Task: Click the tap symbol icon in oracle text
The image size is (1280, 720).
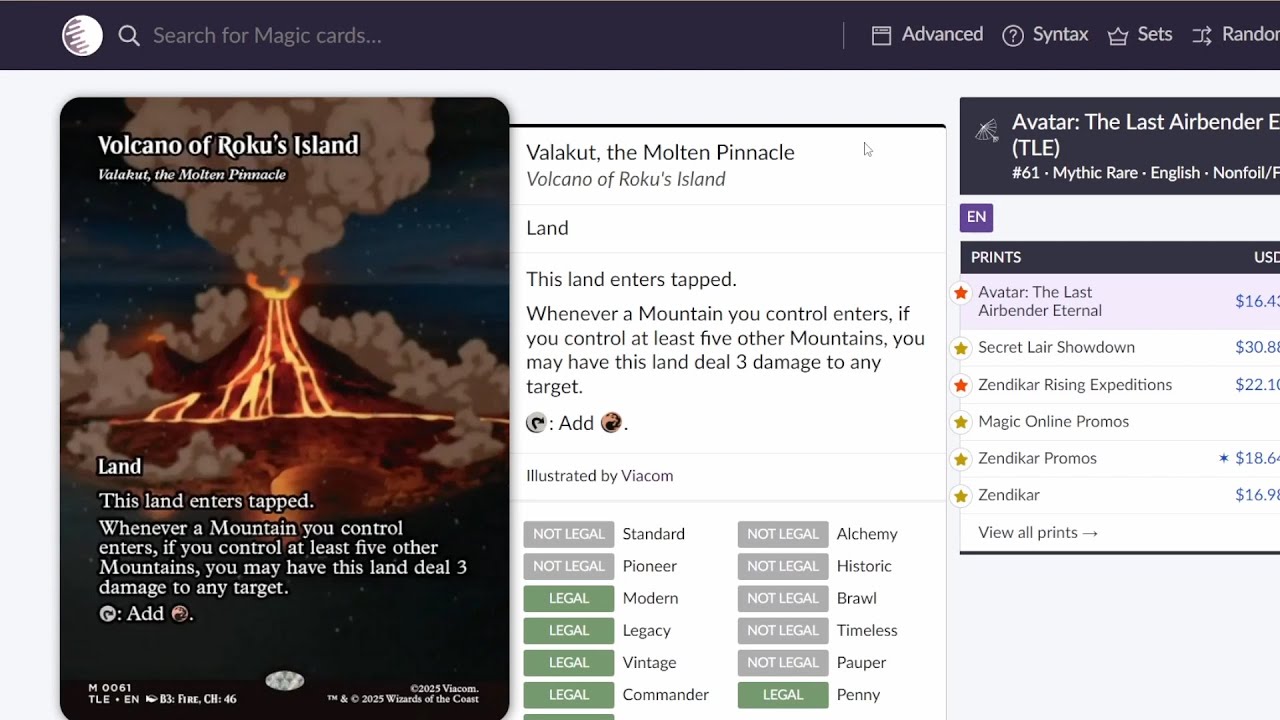Action: click(x=536, y=423)
